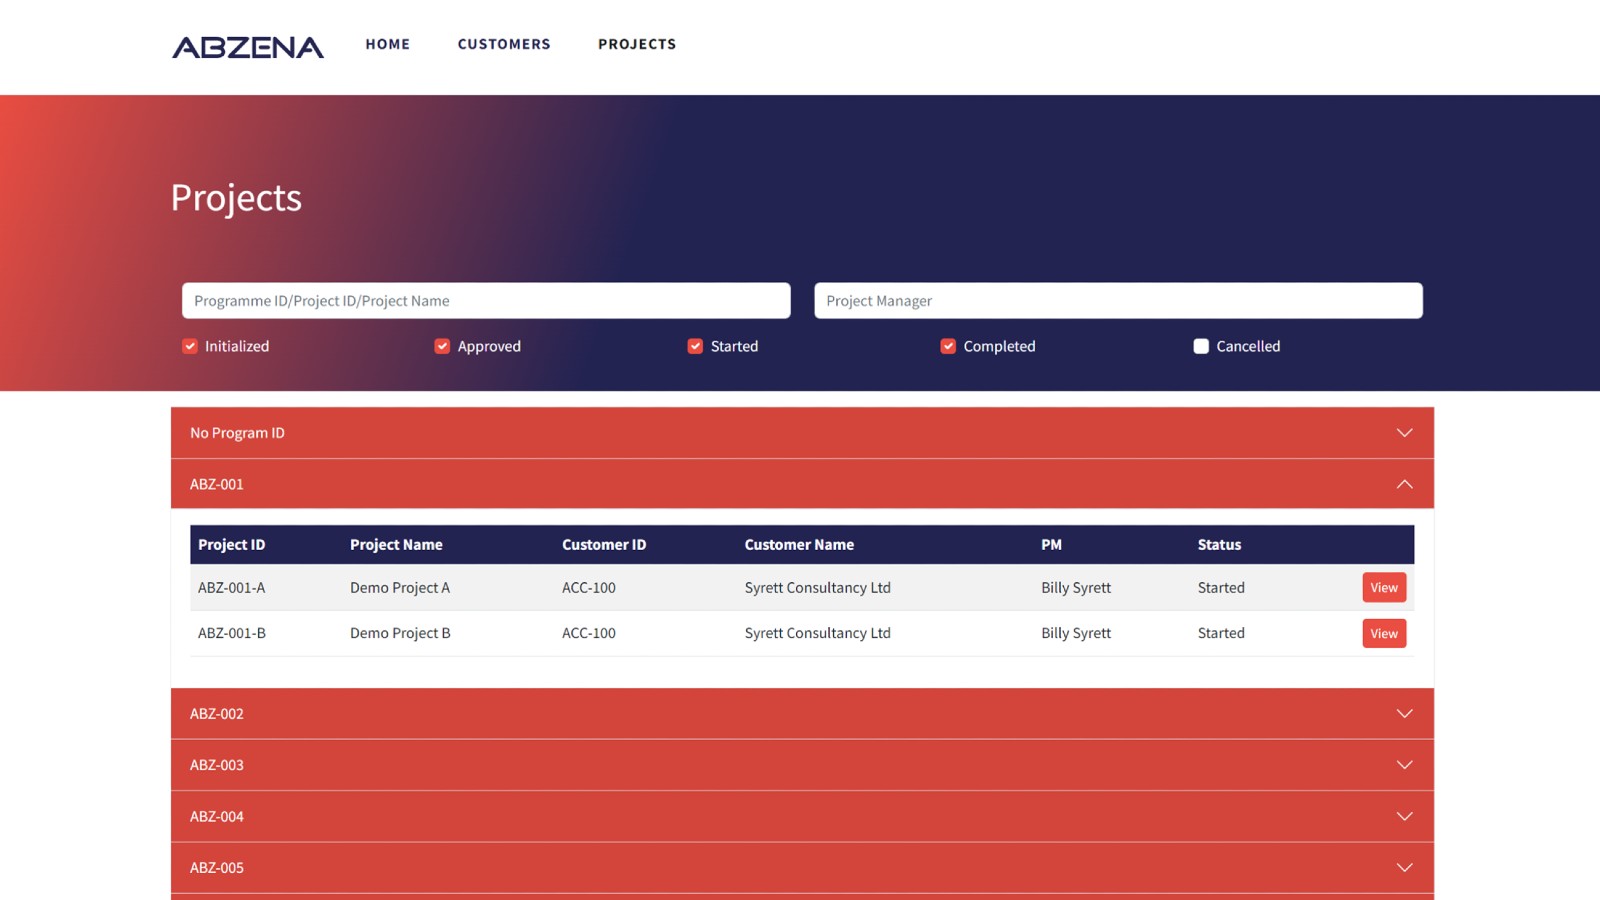Screen dimensions: 1600x900
Task: Toggle the Approved checkbox
Action: coord(442,346)
